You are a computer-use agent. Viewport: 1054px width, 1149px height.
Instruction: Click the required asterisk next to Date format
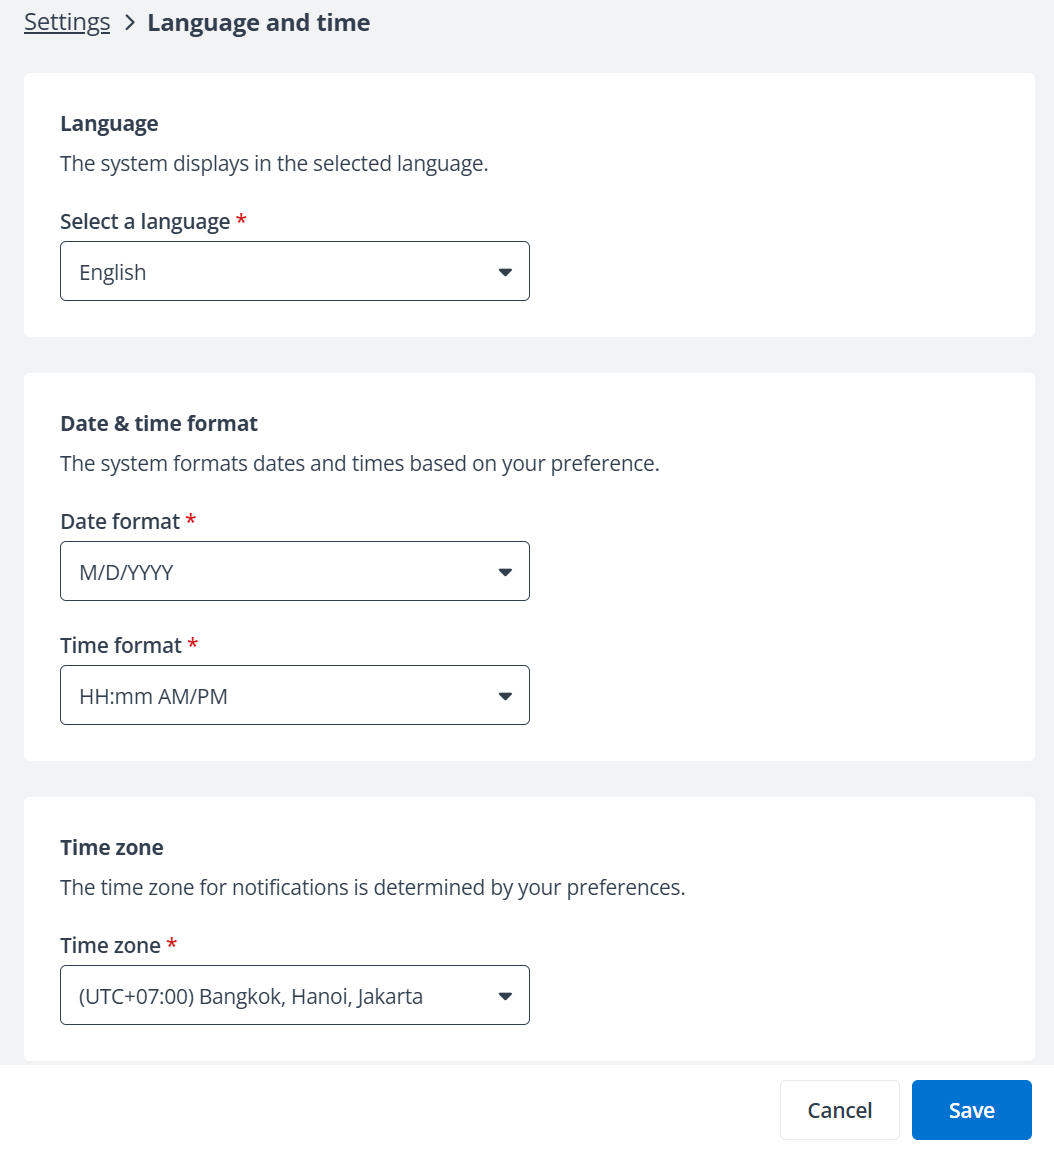[191, 521]
